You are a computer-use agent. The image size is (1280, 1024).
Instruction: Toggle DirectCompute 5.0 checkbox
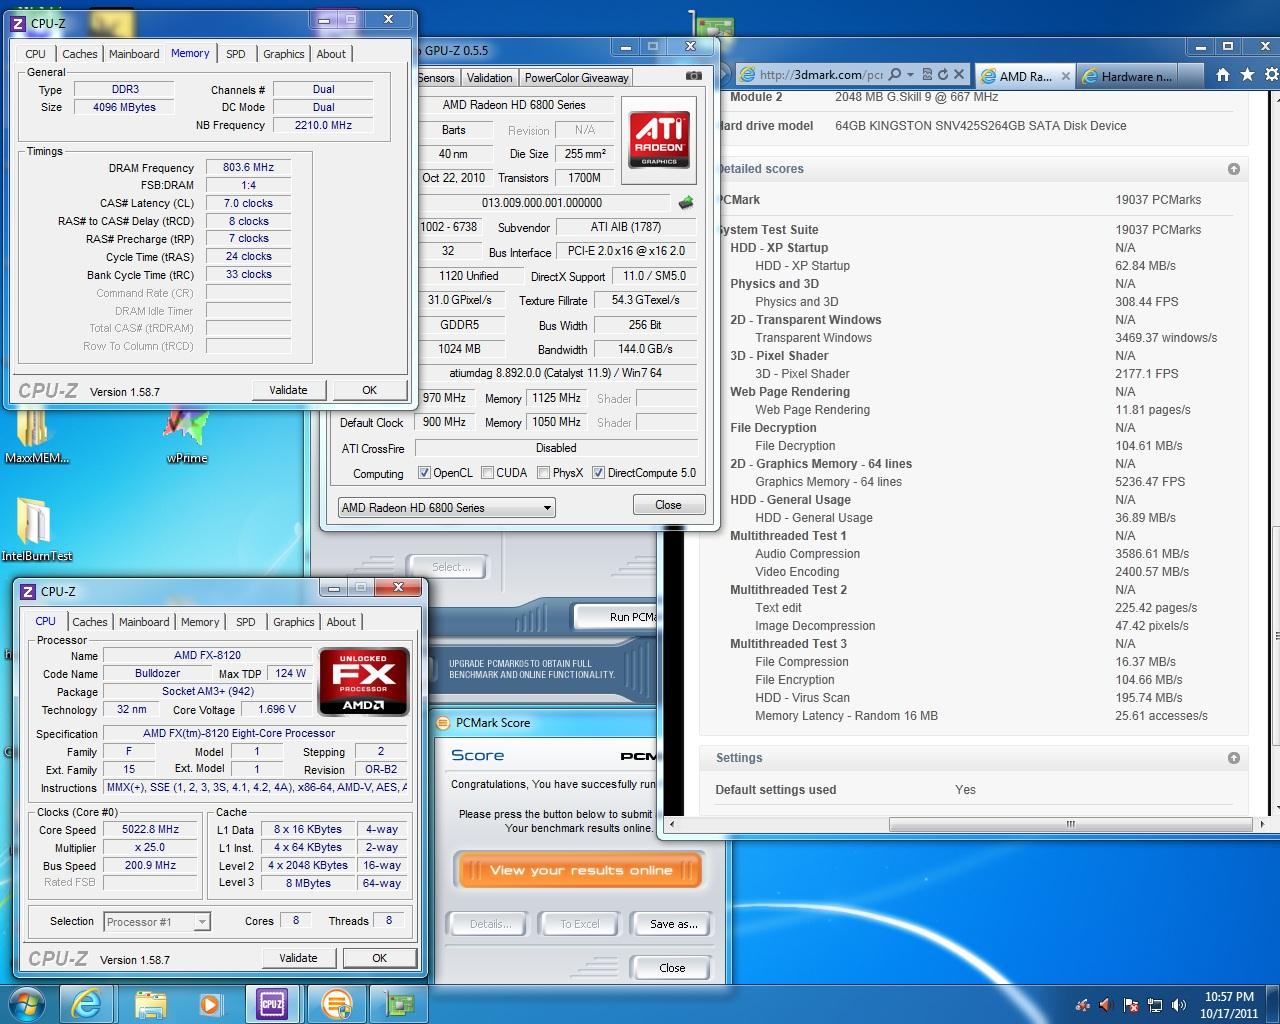point(598,473)
